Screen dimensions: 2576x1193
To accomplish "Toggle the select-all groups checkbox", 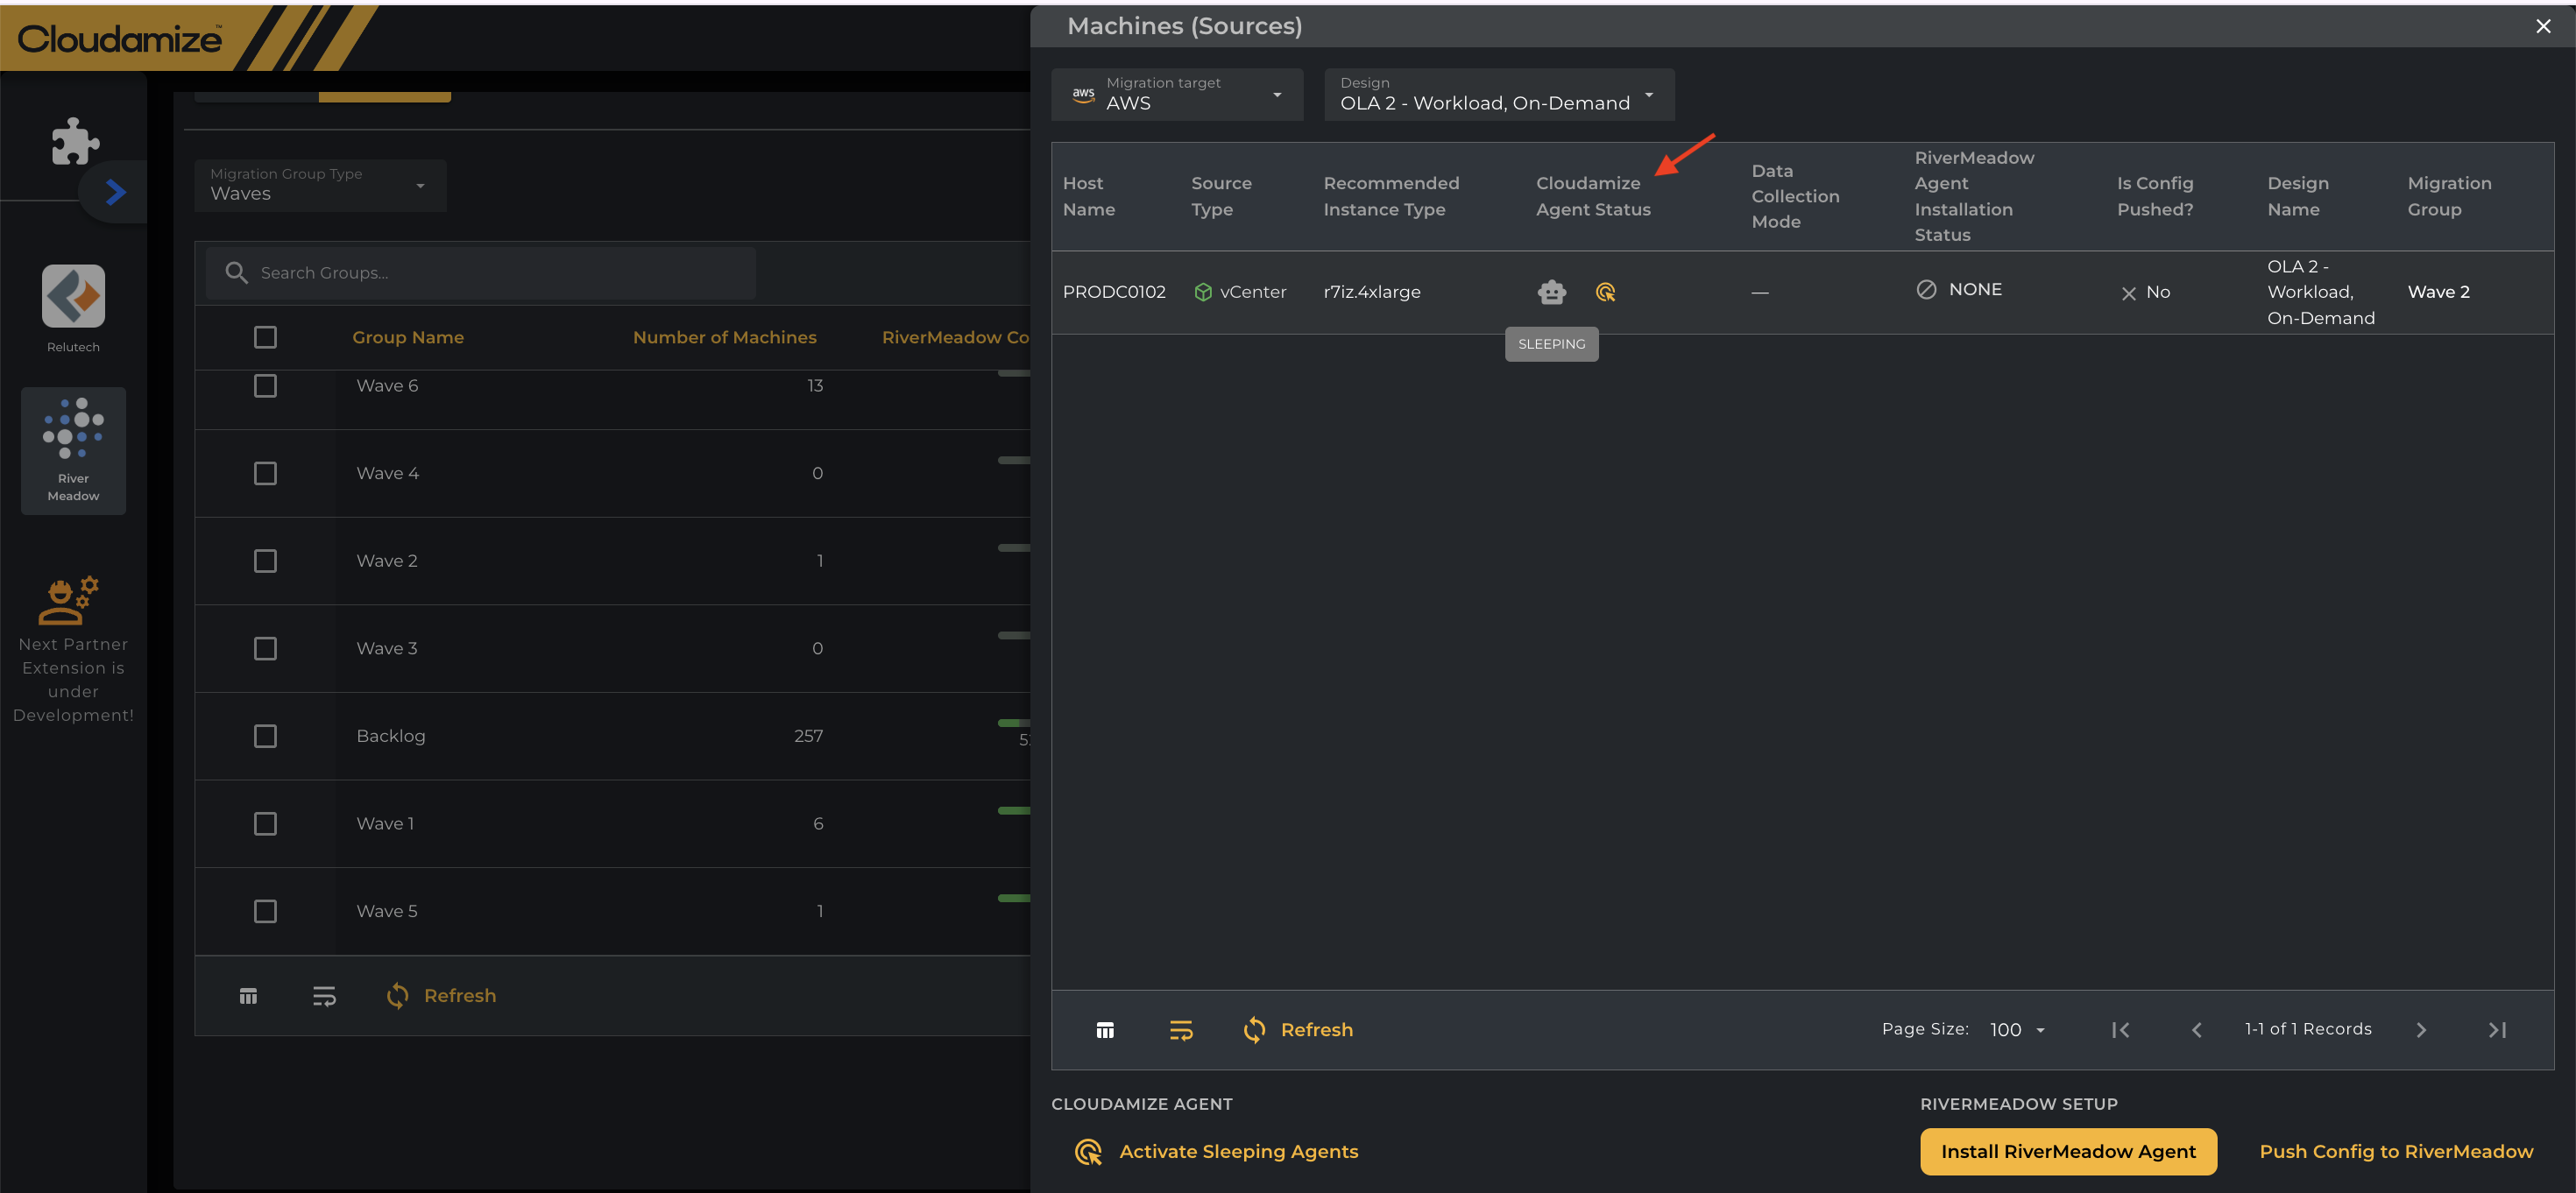I will click(265, 337).
